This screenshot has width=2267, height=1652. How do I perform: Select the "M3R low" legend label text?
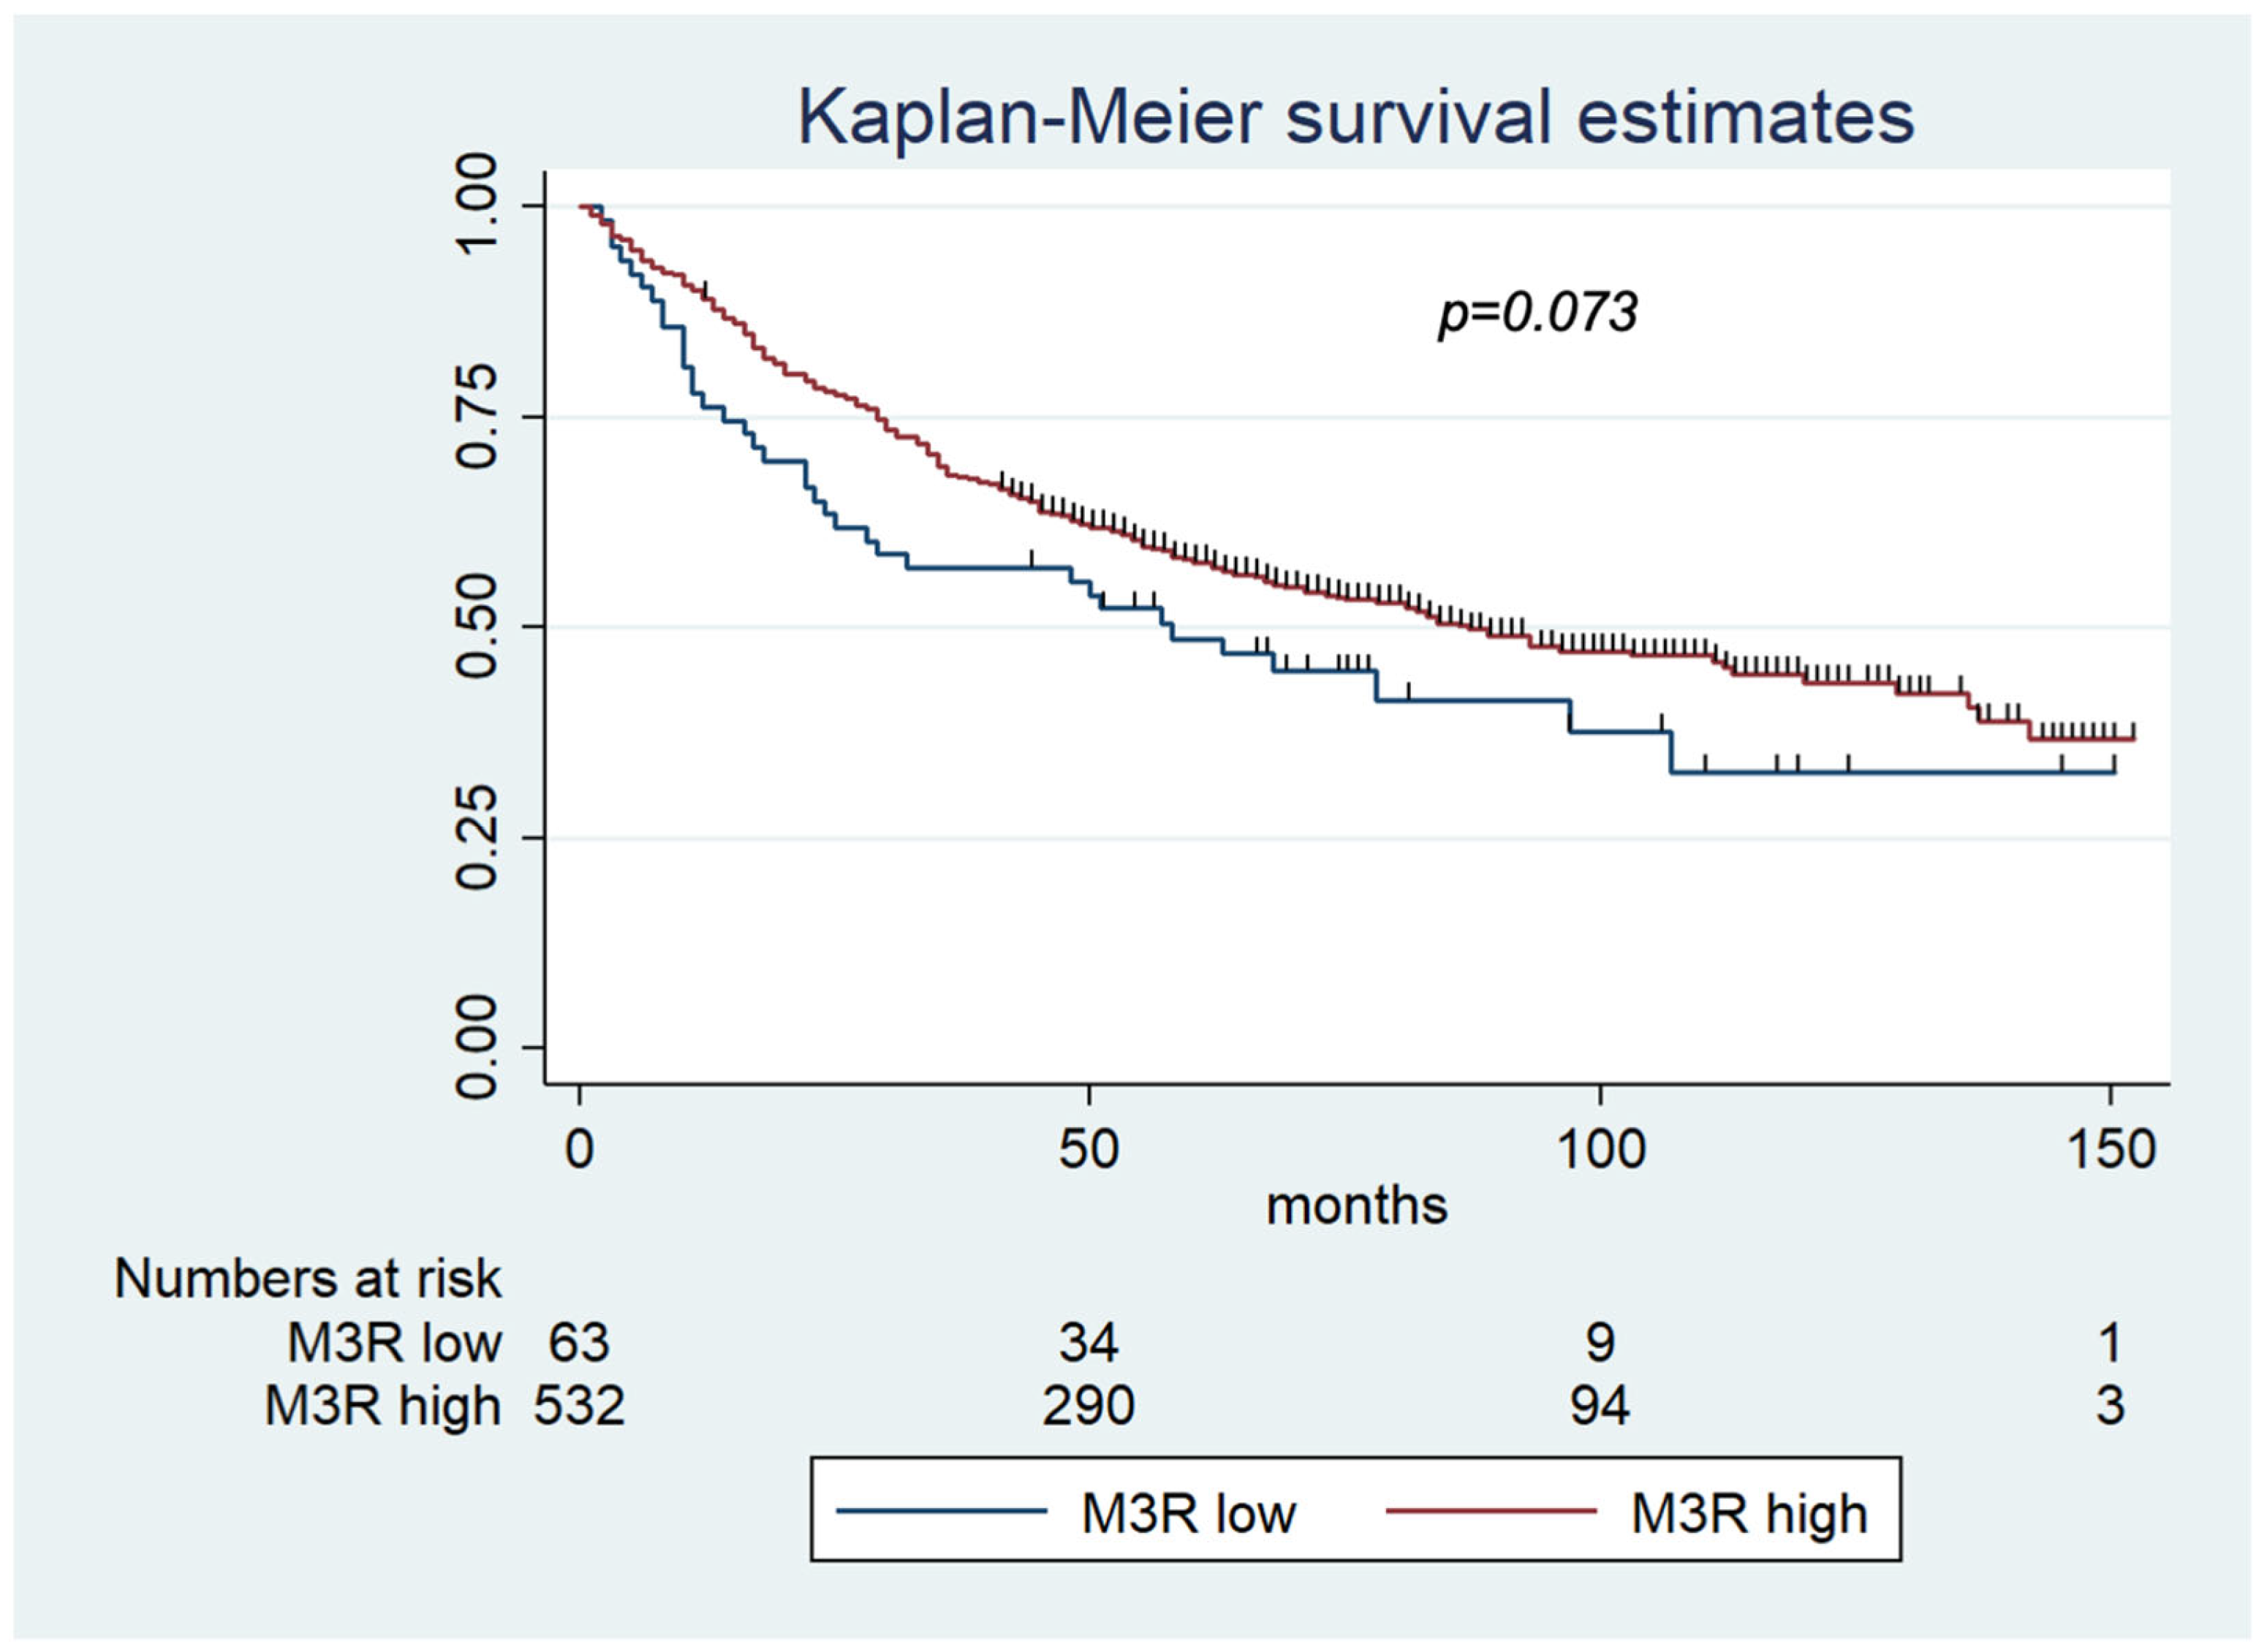(1188, 1514)
